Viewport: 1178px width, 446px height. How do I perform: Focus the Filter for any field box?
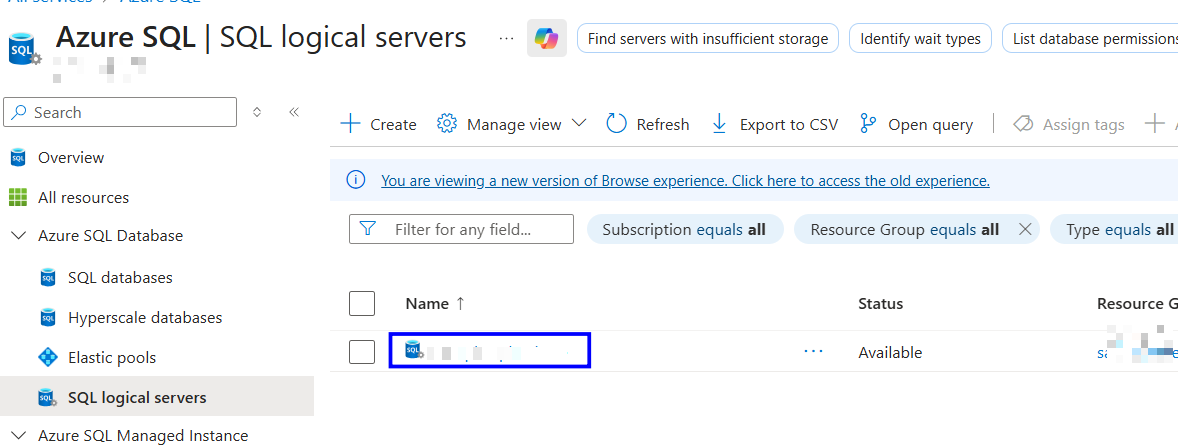point(461,229)
